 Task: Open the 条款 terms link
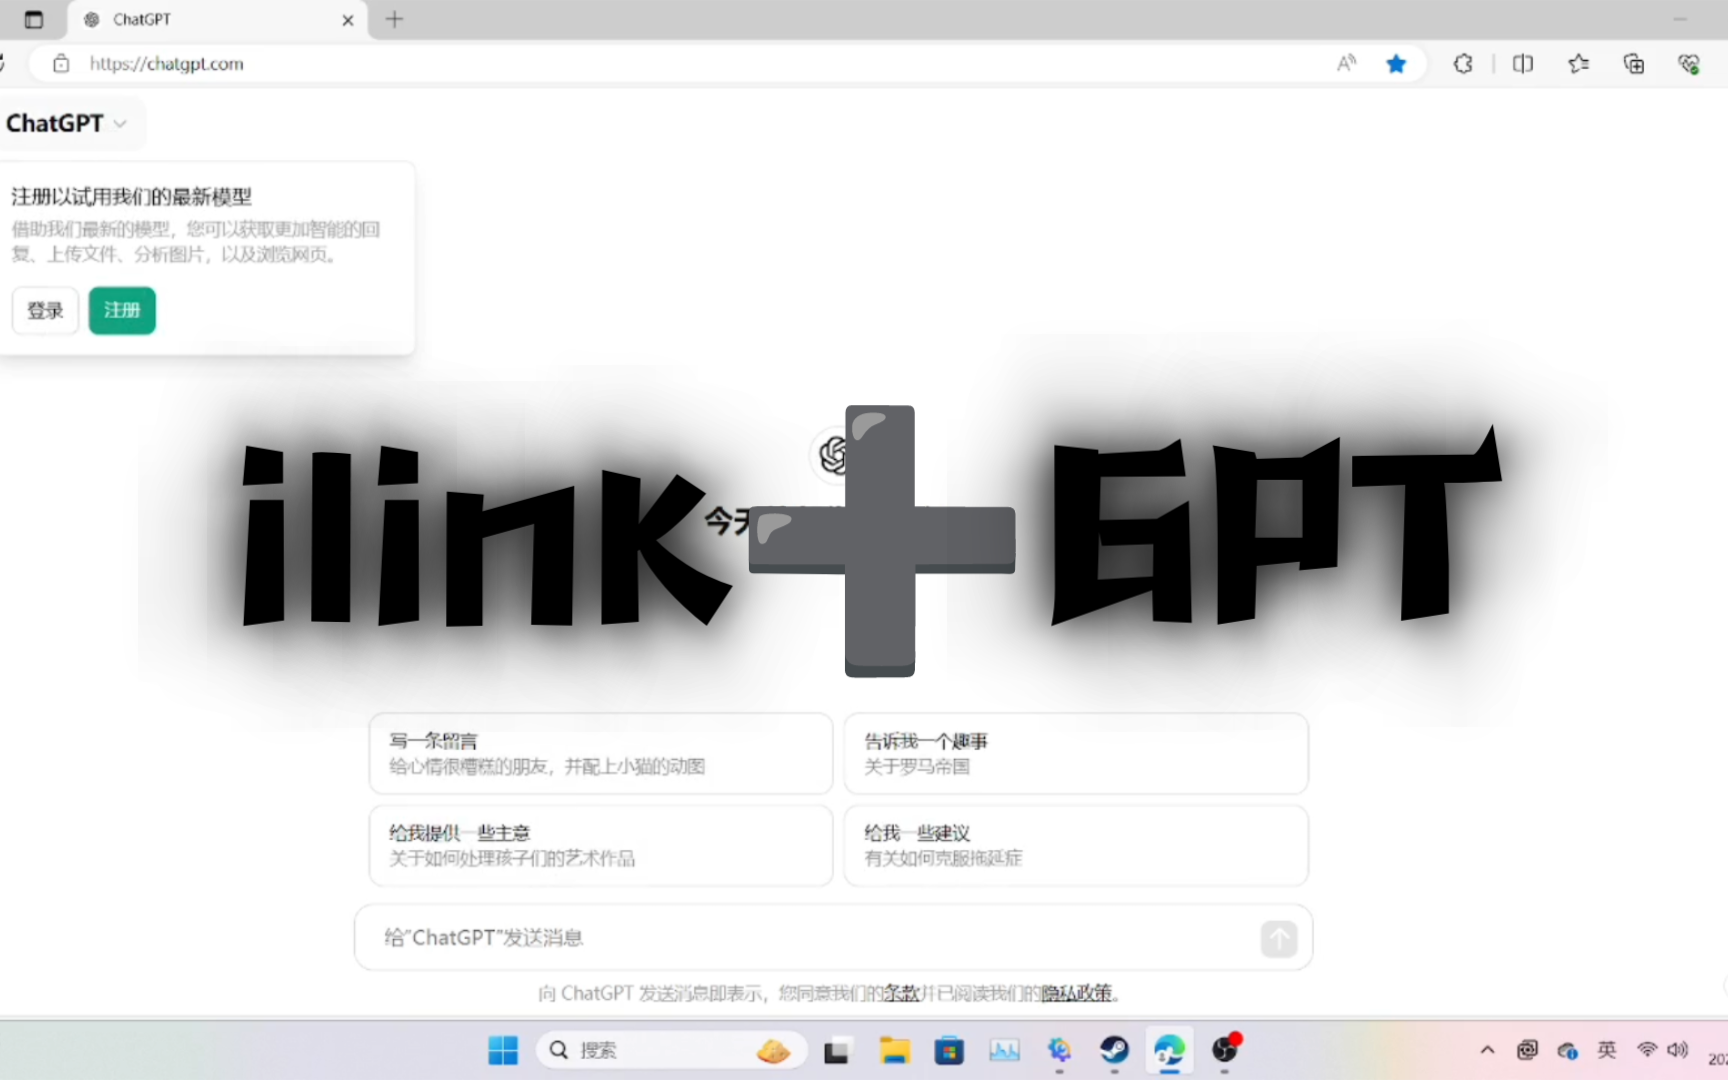point(901,993)
